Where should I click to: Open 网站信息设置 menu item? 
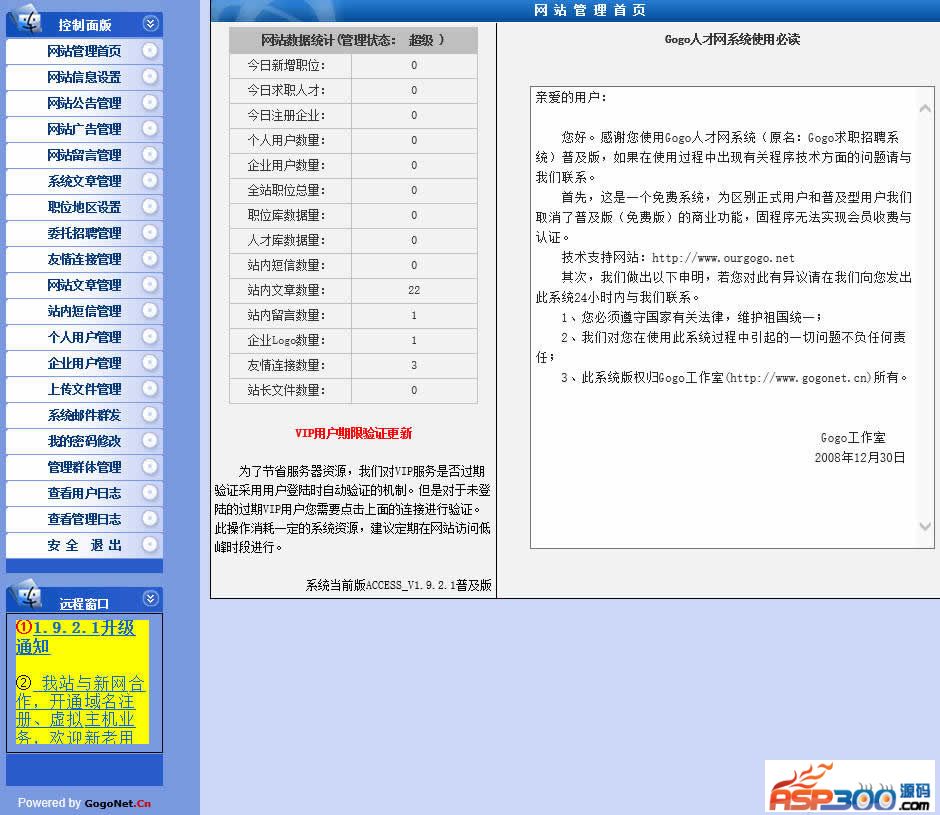point(84,77)
